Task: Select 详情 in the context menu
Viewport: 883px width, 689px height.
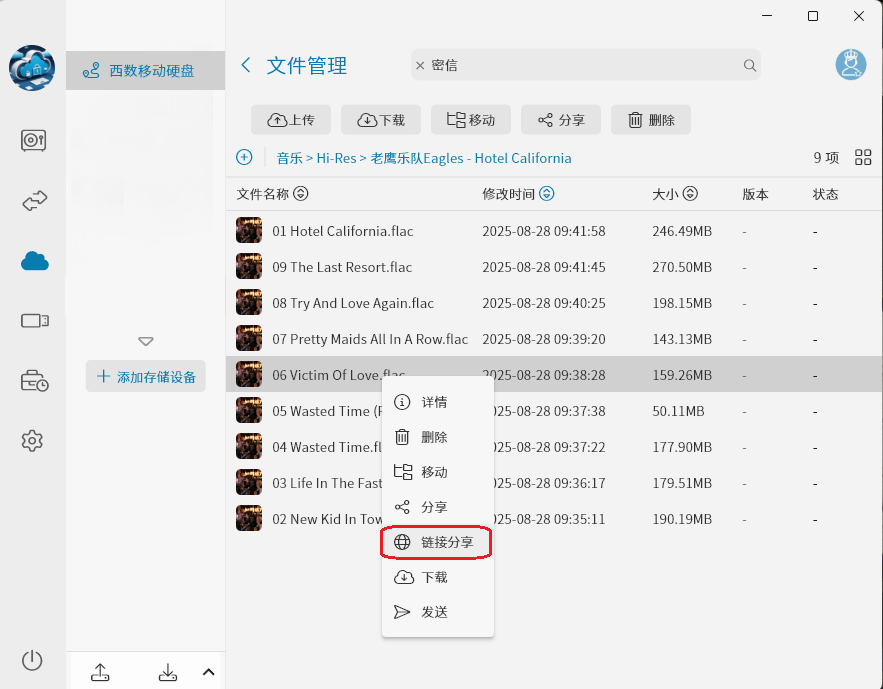Action: tap(436, 402)
